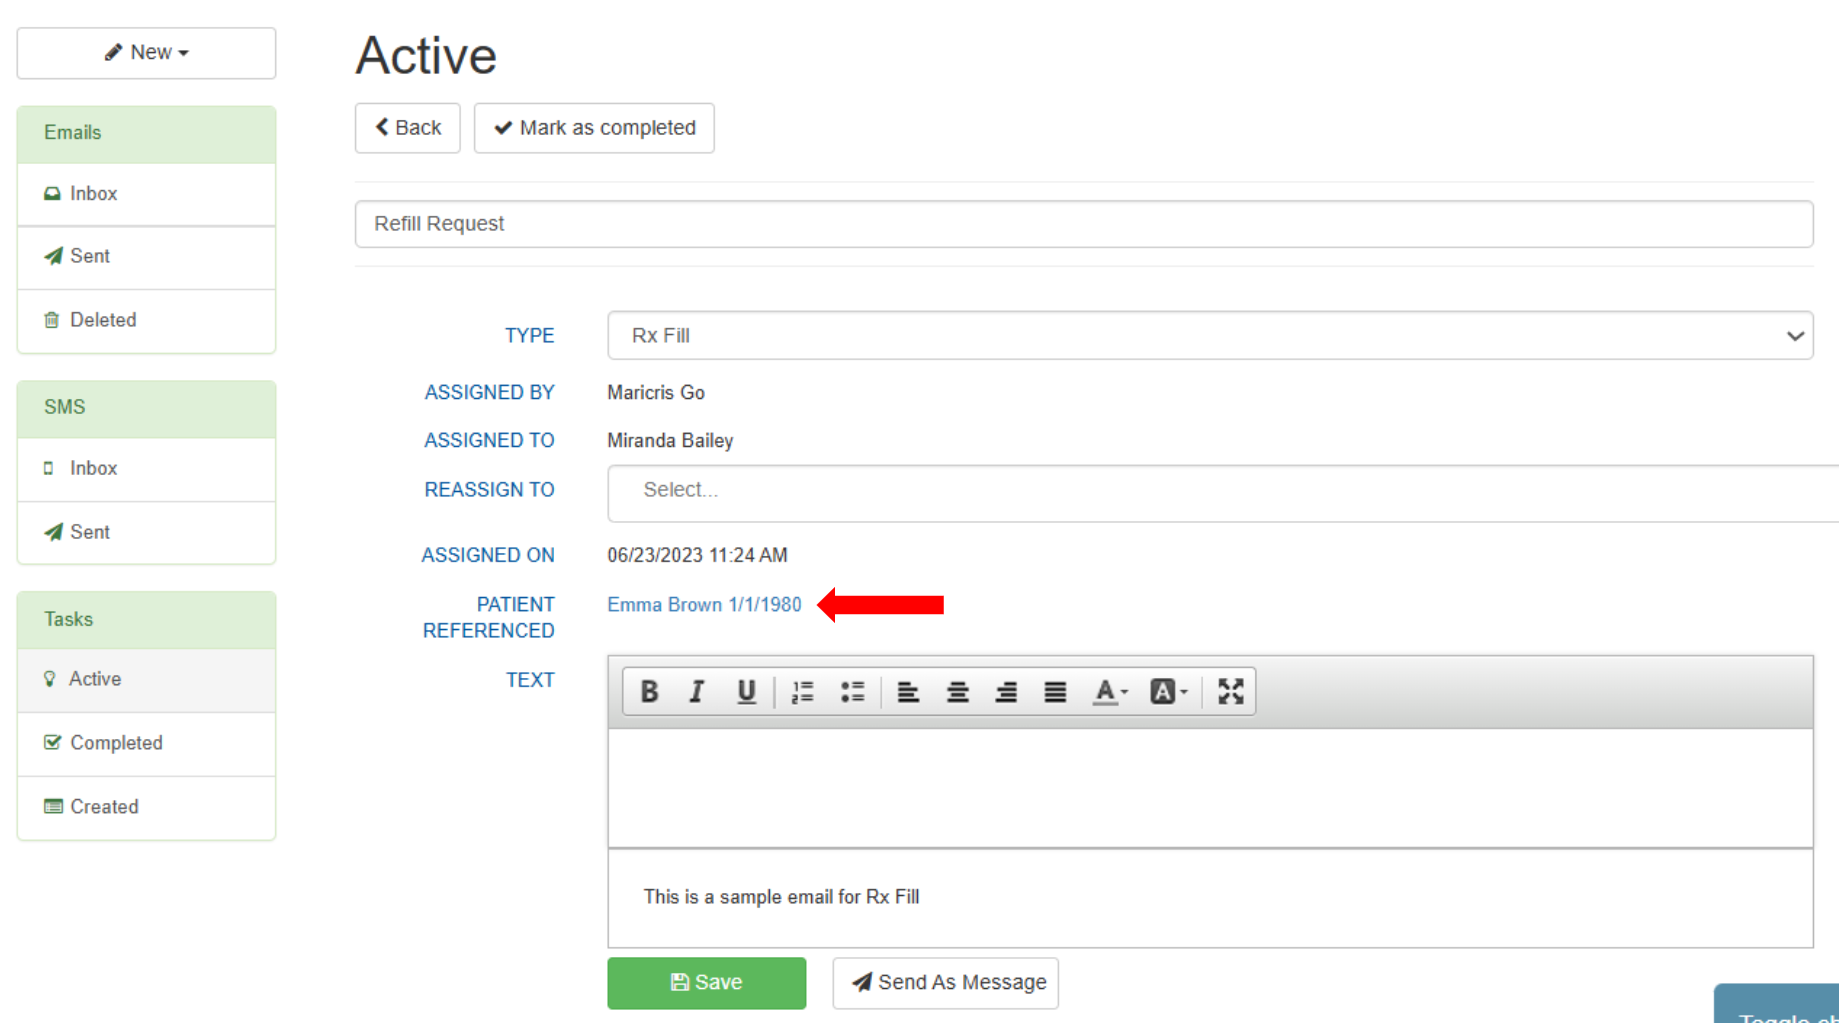Click the Mark as completed button
Image resolution: width=1839 pixels, height=1023 pixels.
pyautogui.click(x=594, y=128)
